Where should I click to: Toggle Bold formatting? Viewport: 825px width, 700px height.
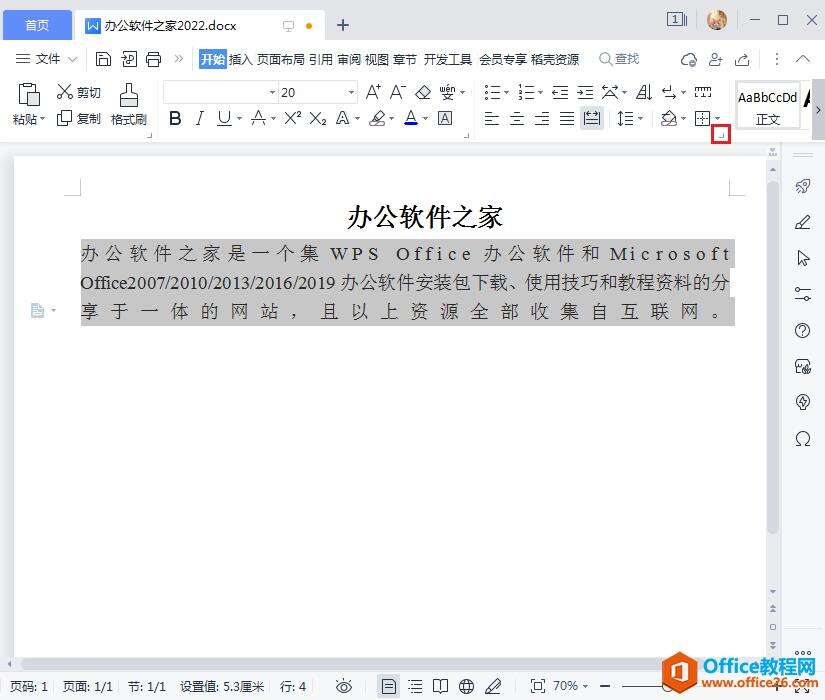[x=175, y=118]
